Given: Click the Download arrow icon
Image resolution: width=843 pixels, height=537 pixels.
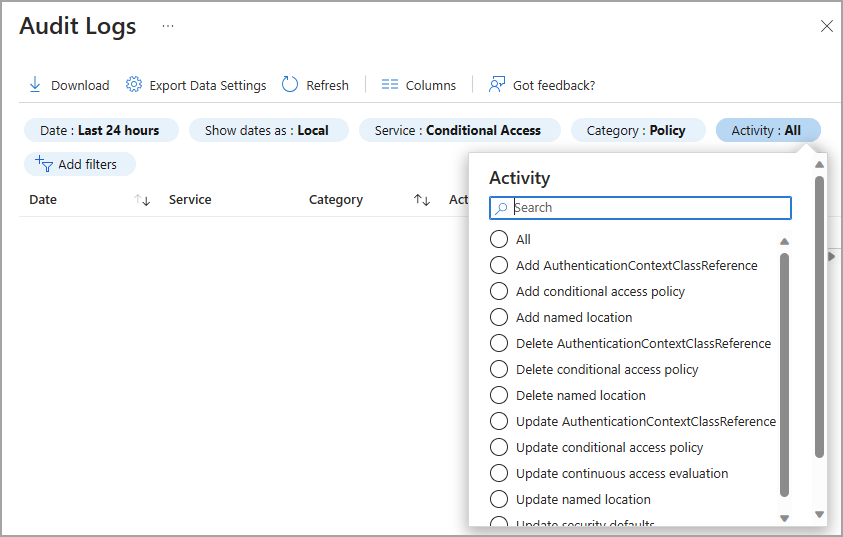Looking at the screenshot, I should pos(35,85).
